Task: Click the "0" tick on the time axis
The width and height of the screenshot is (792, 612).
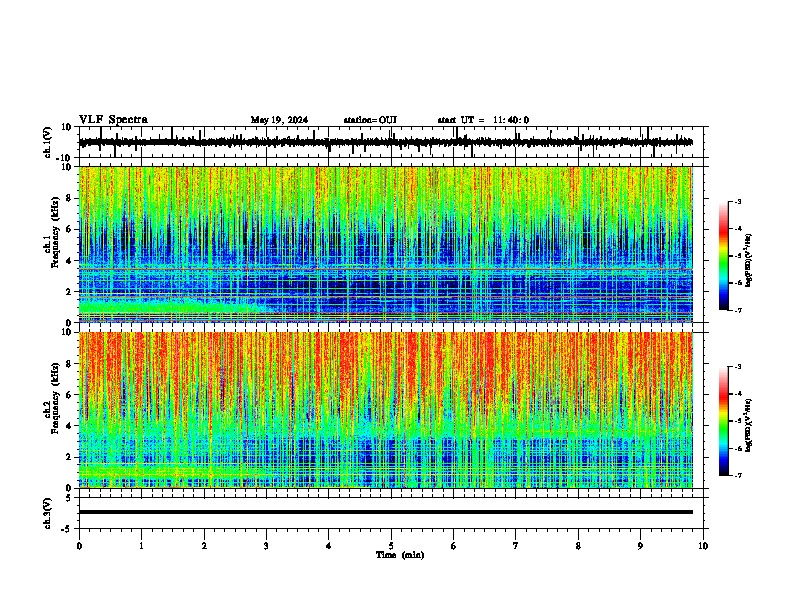Action: (x=79, y=546)
